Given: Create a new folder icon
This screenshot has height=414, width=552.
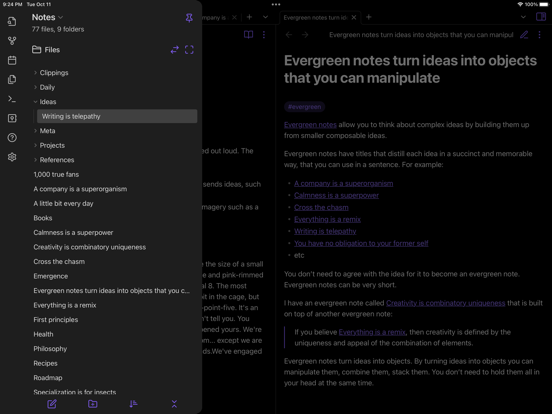Looking at the screenshot, I should [93, 404].
